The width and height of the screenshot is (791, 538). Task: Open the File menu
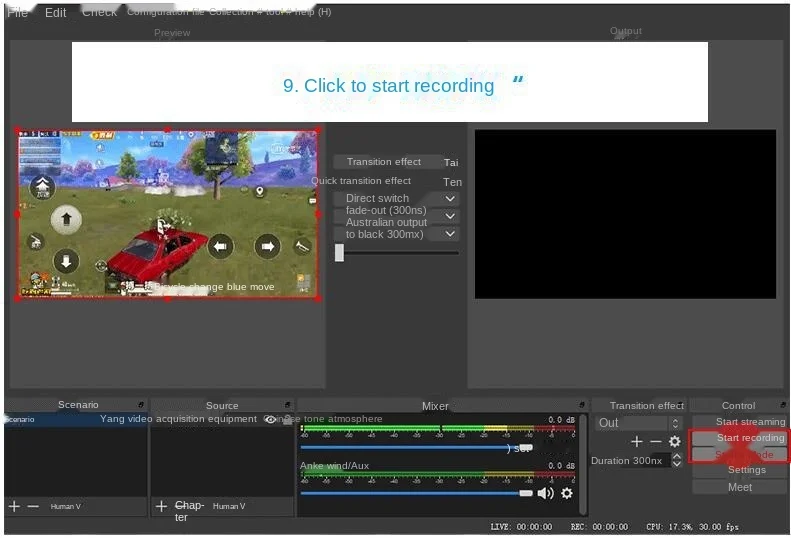[17, 13]
